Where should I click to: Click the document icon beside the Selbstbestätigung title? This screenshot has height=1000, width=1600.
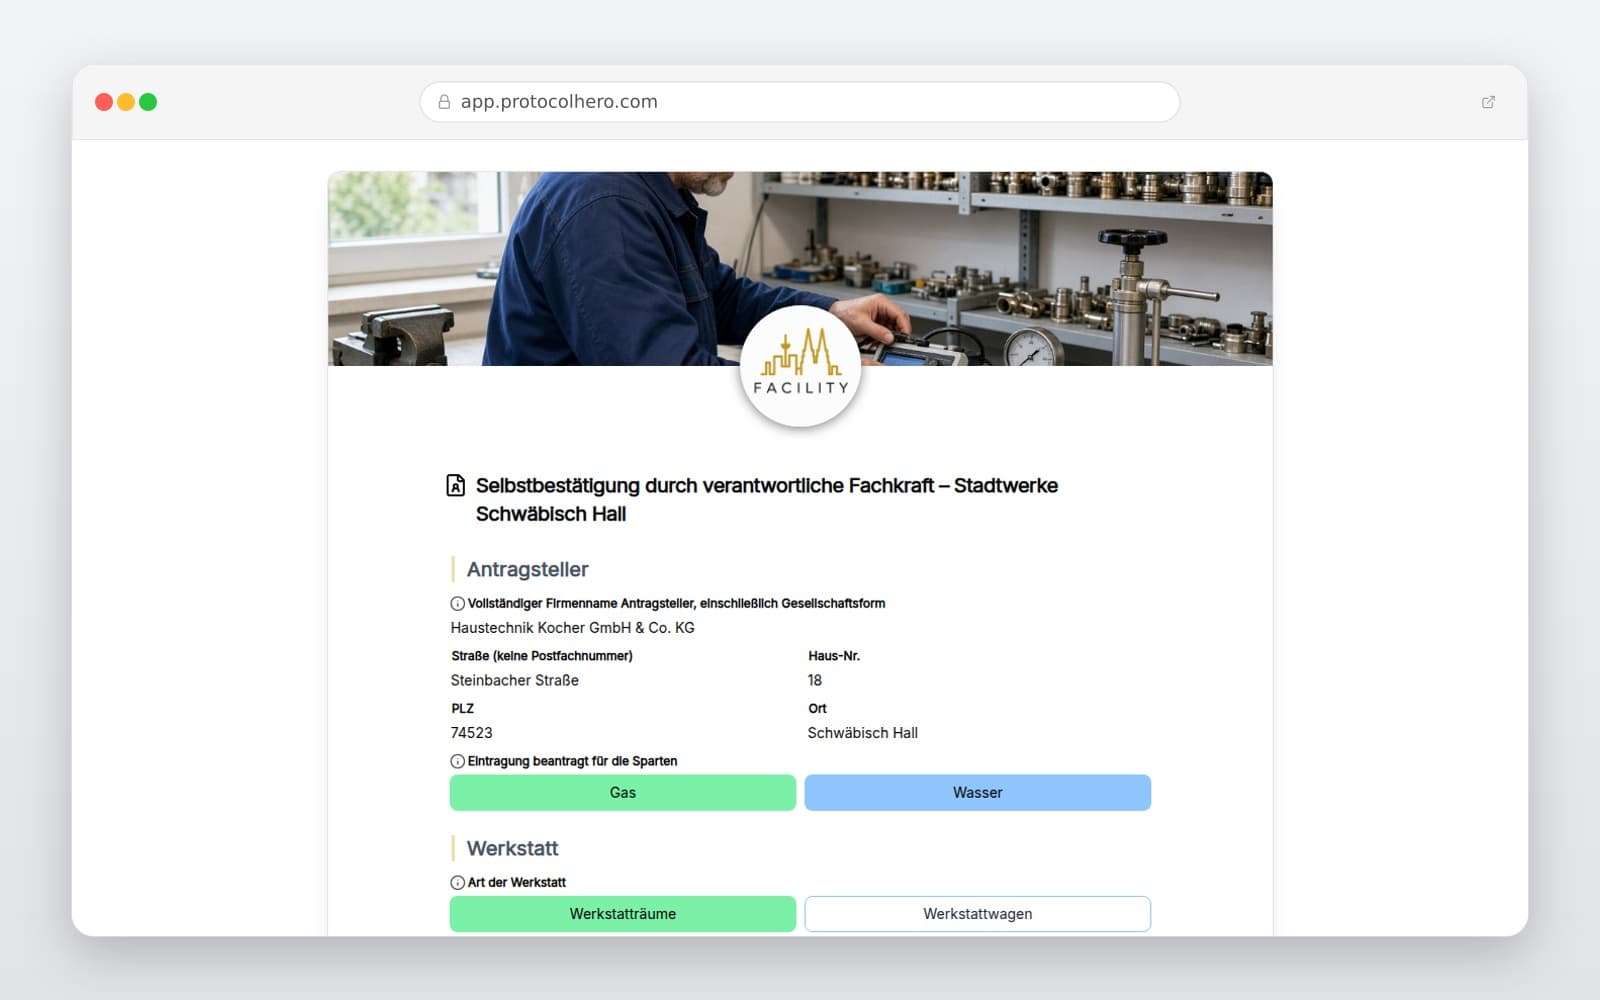click(x=455, y=486)
